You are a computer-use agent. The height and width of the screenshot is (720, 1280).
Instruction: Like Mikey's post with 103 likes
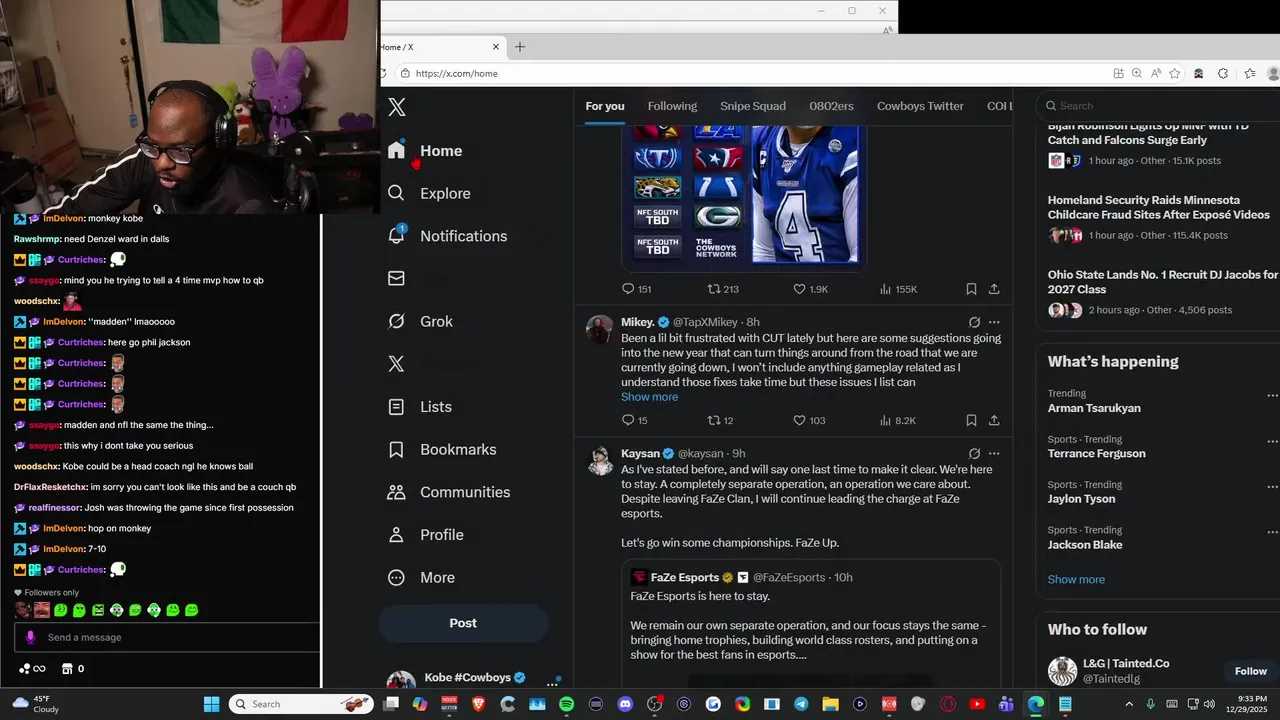click(x=809, y=421)
